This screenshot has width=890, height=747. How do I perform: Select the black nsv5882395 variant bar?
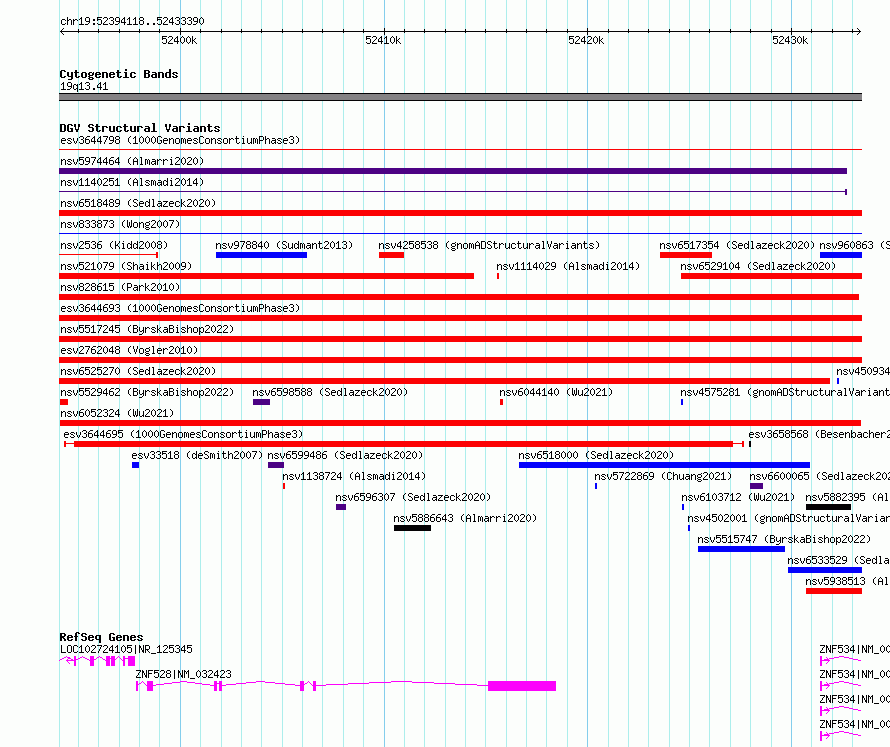click(x=828, y=507)
